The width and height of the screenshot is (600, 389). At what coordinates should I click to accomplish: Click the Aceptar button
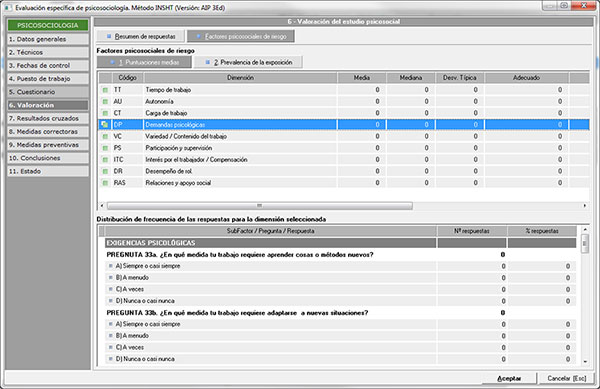(509, 378)
